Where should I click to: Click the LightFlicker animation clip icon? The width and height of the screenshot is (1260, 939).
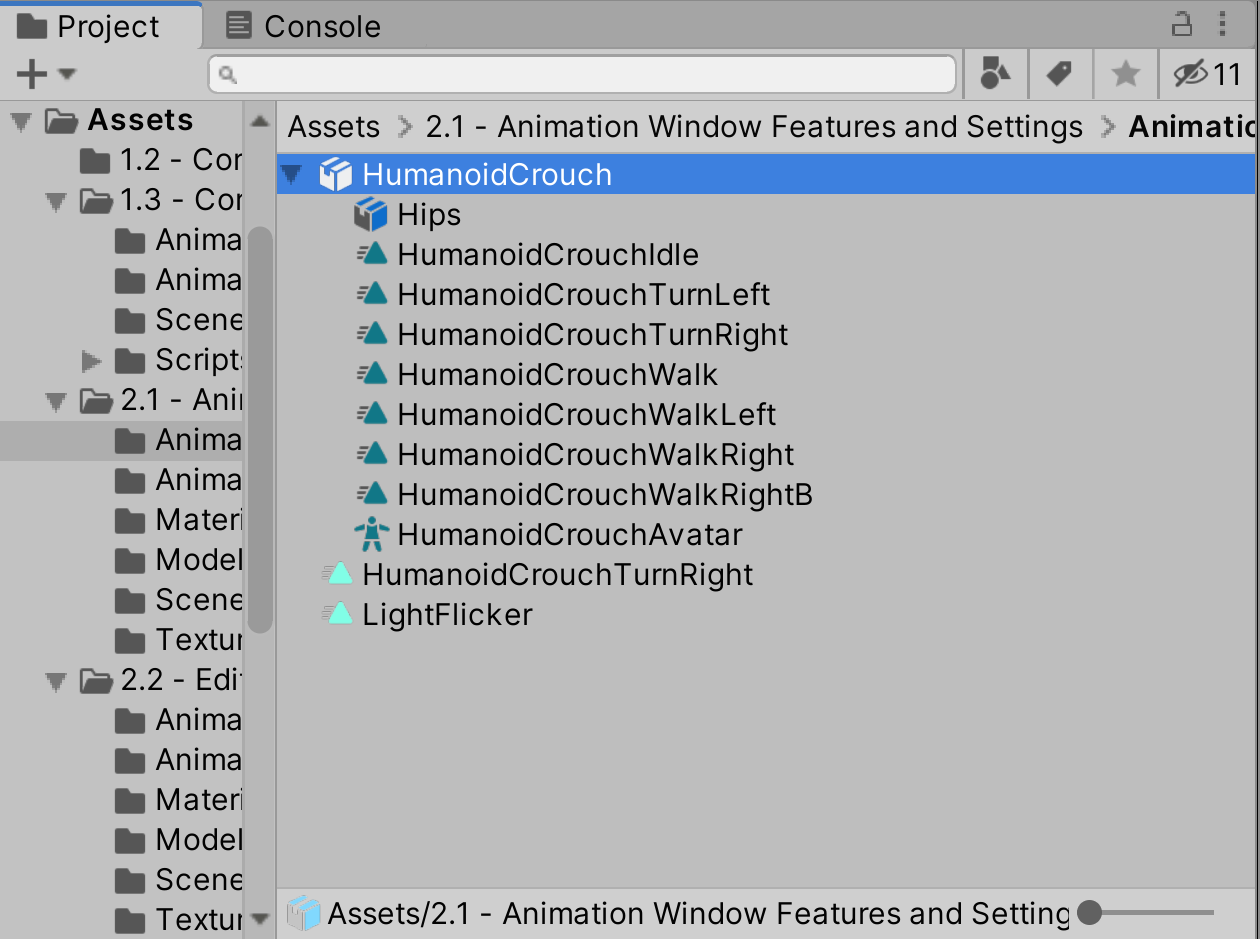coord(338,614)
